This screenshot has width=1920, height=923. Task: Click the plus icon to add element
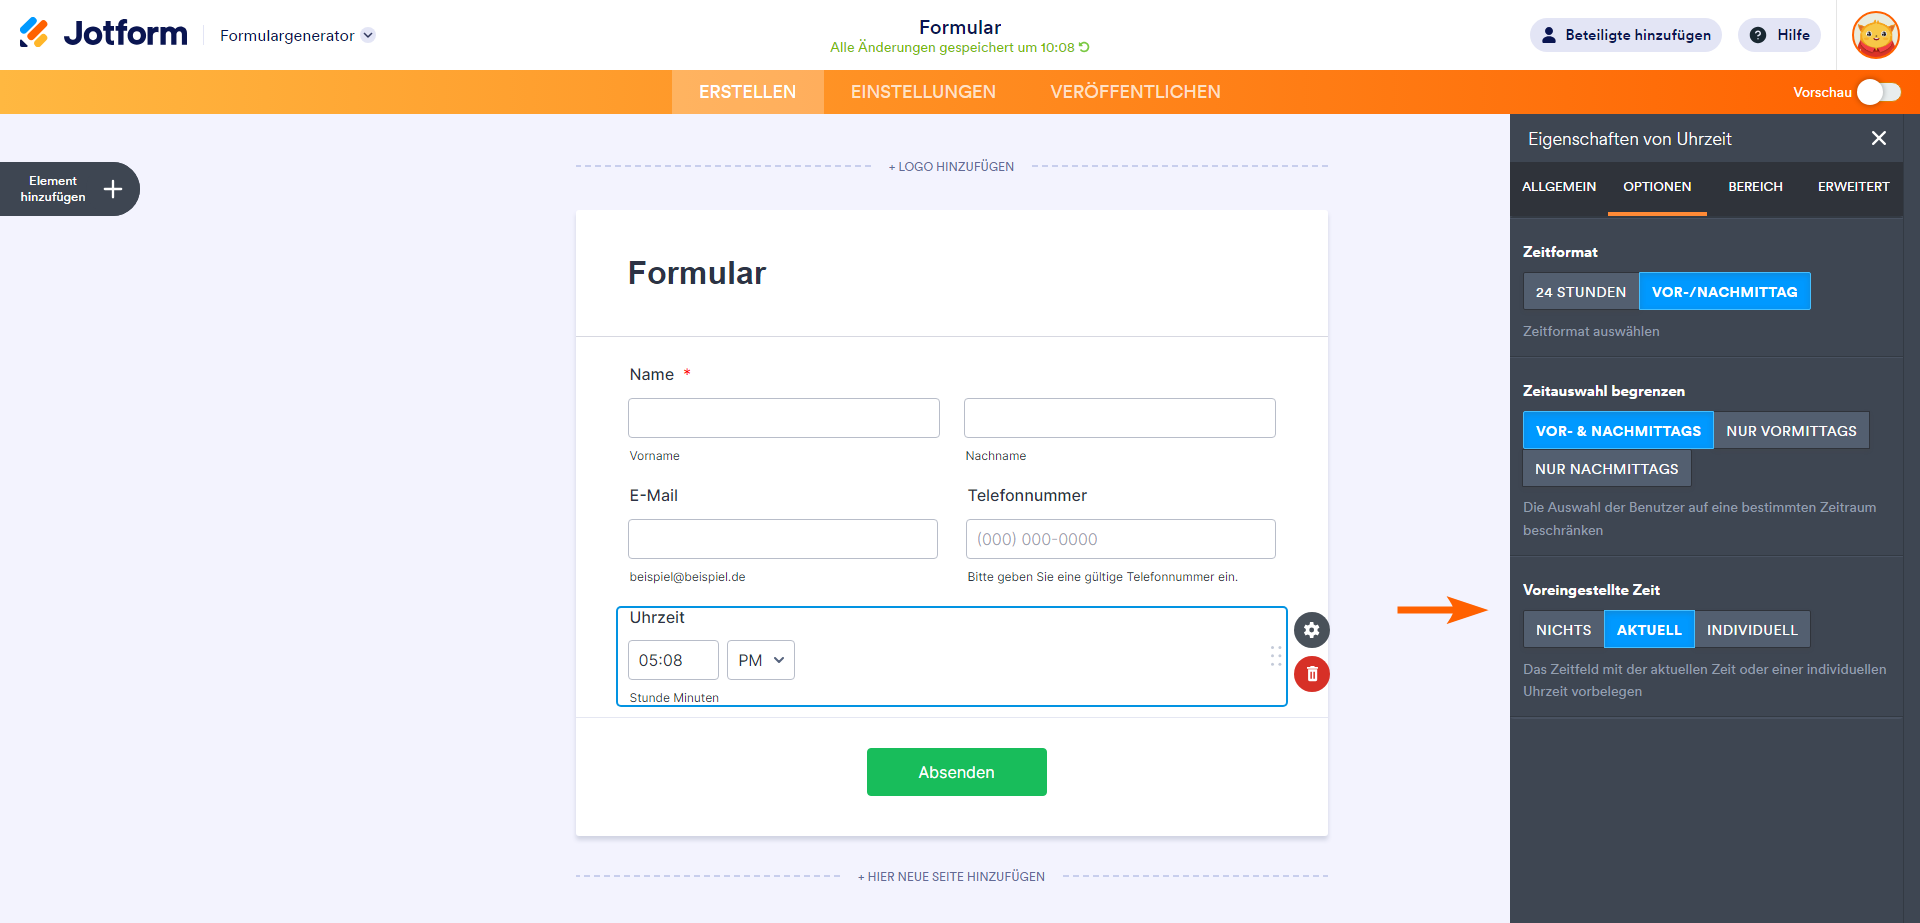(113, 189)
